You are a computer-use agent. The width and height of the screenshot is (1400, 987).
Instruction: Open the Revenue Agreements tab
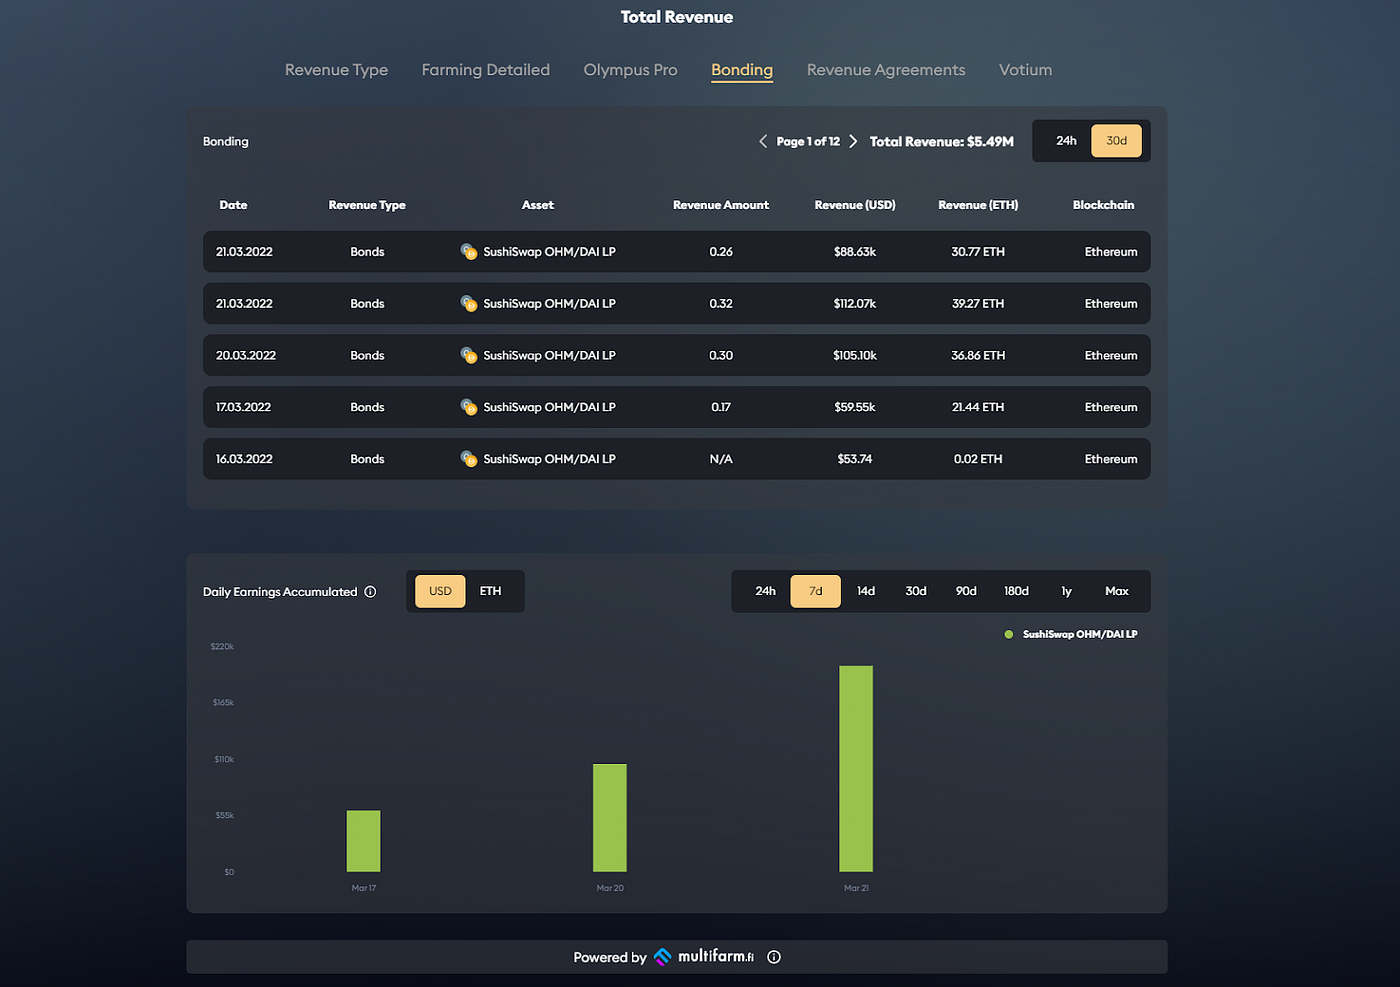pos(886,70)
